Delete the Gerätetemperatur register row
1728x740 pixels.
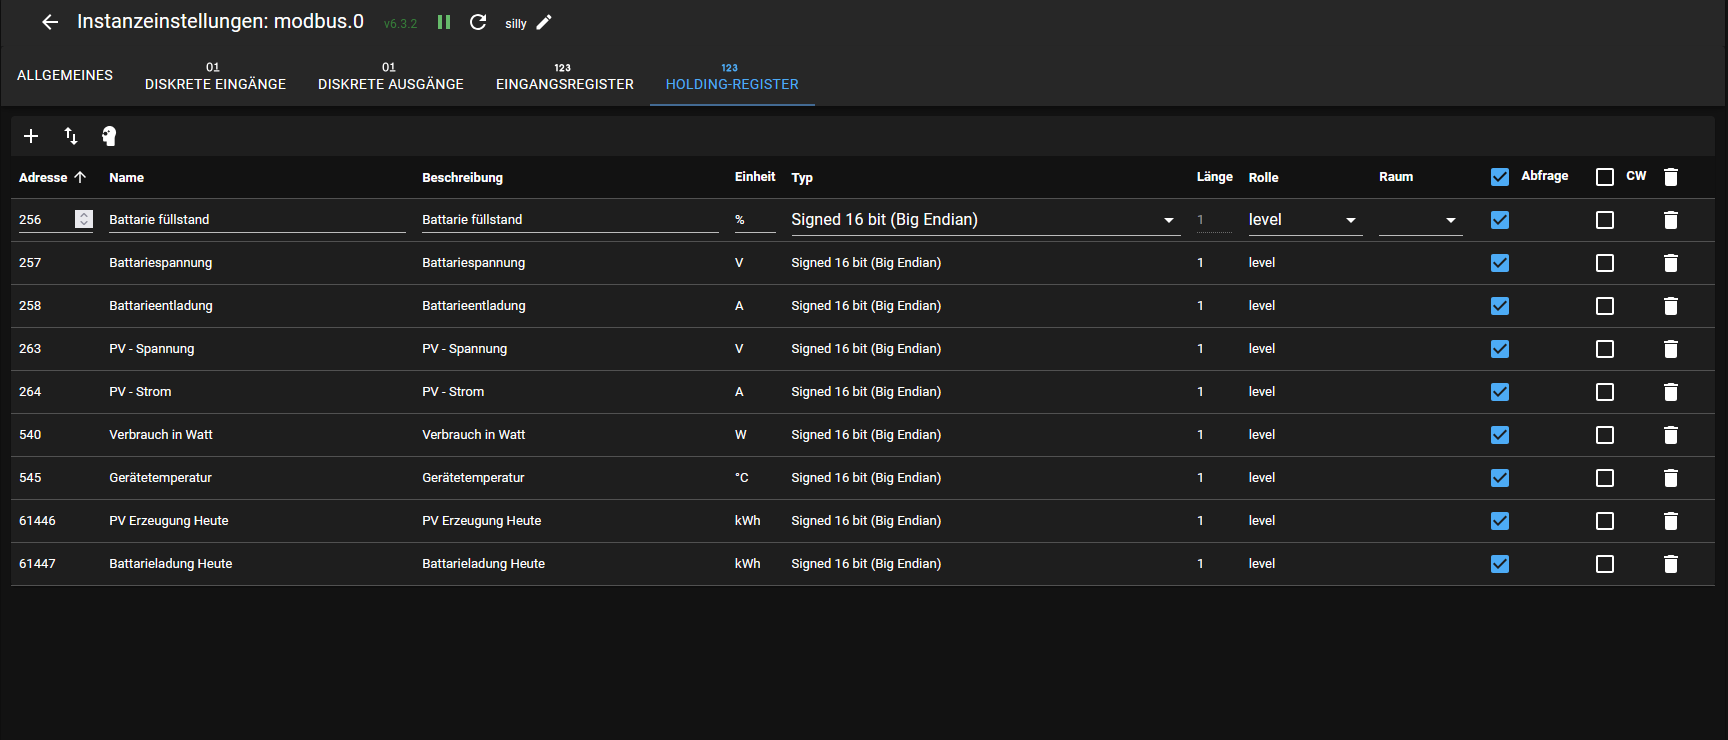[x=1670, y=478]
